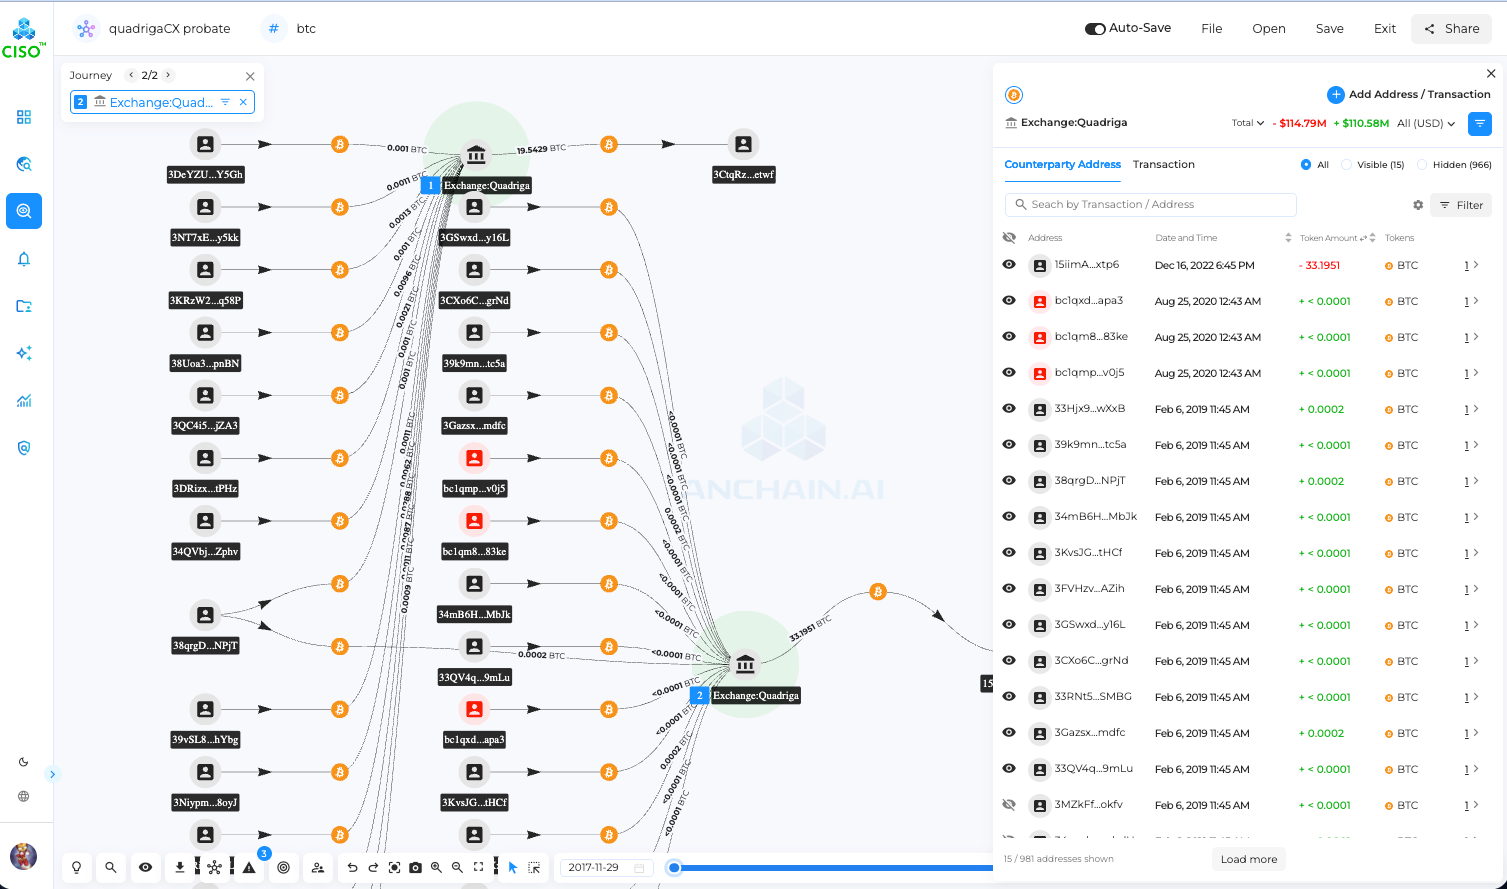The image size is (1507, 889).
Task: Open the shared folder icon in sidebar
Action: [x=24, y=306]
